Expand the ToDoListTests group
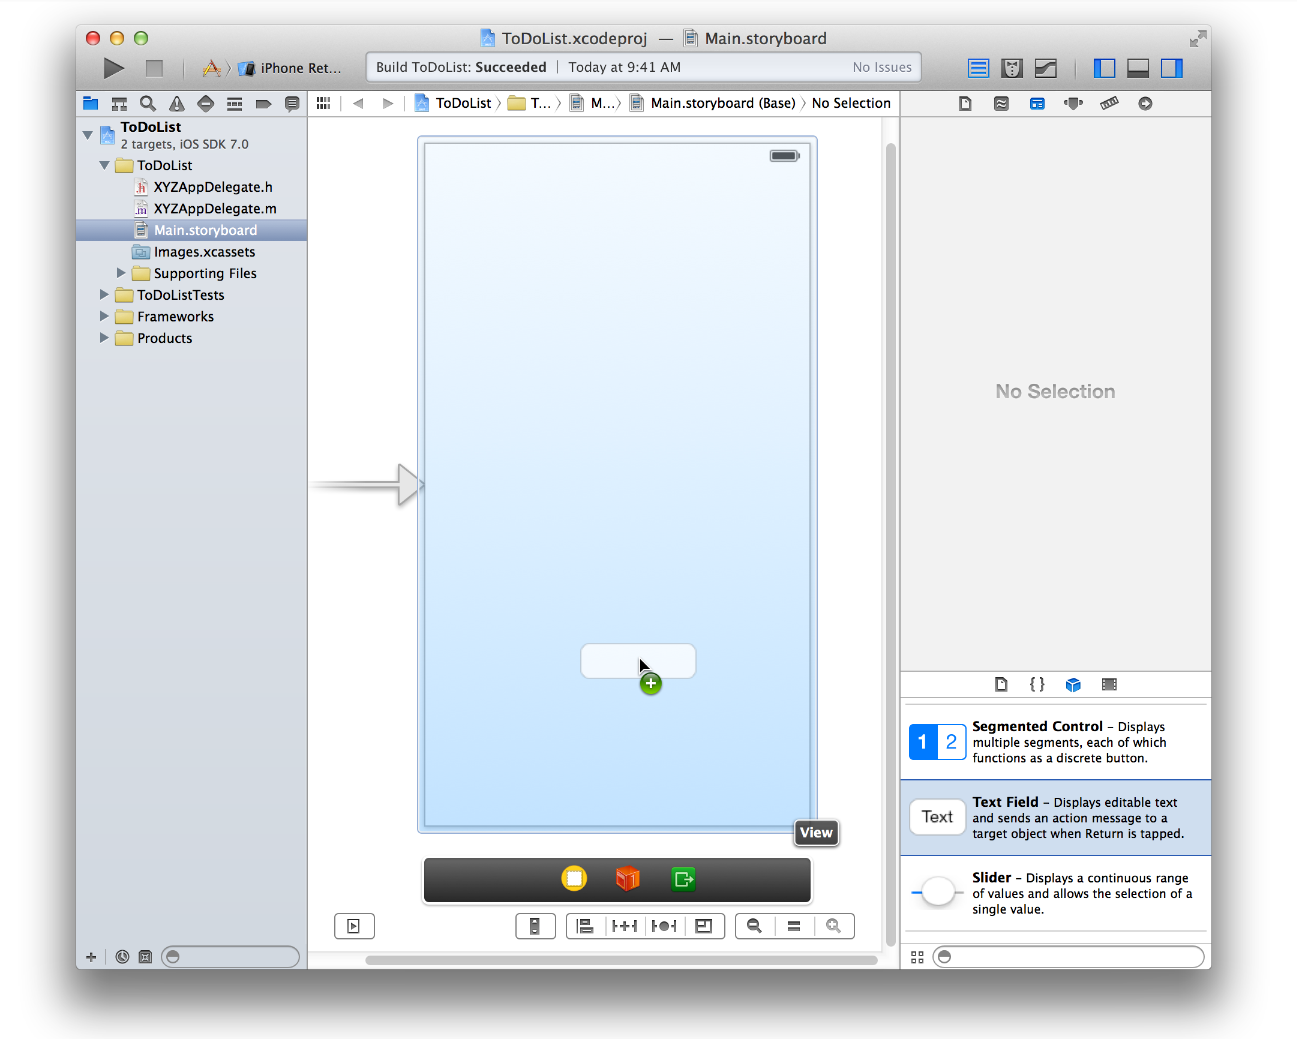Viewport: 1297px width, 1039px height. pyautogui.click(x=104, y=295)
